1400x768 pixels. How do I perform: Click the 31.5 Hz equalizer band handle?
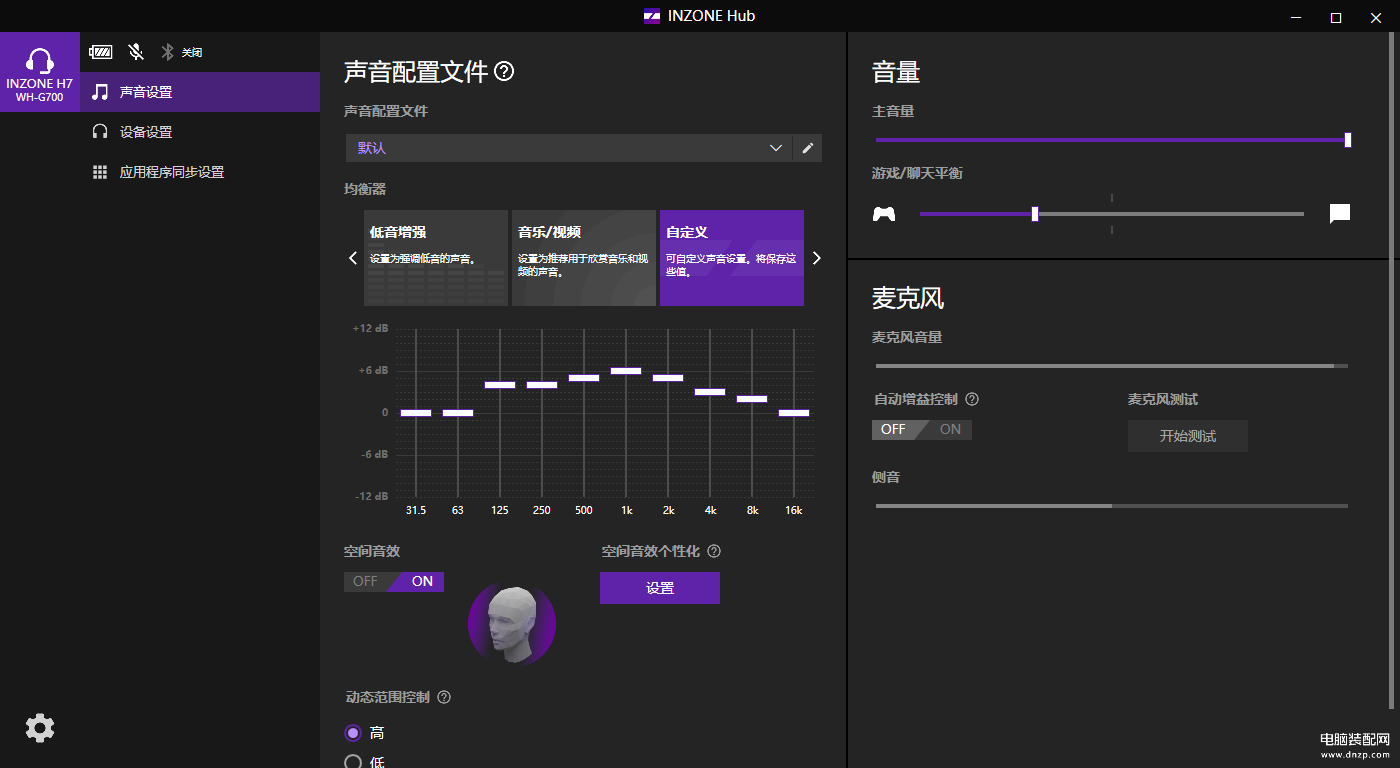tap(416, 413)
